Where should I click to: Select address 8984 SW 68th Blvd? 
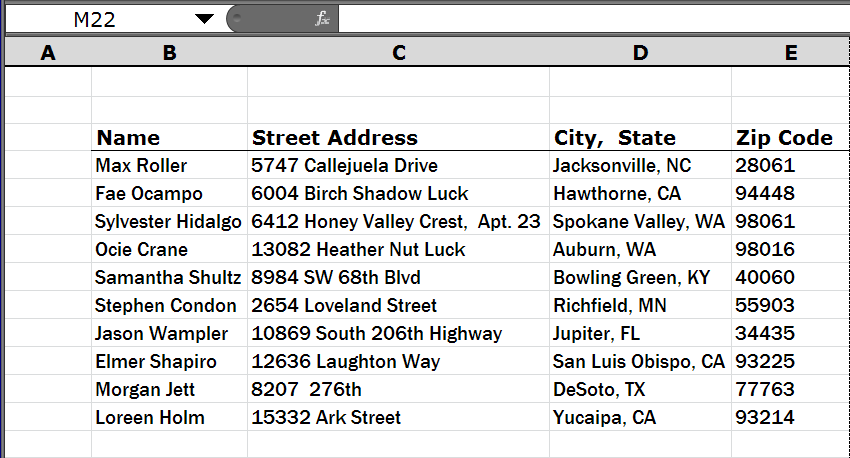click(398, 278)
